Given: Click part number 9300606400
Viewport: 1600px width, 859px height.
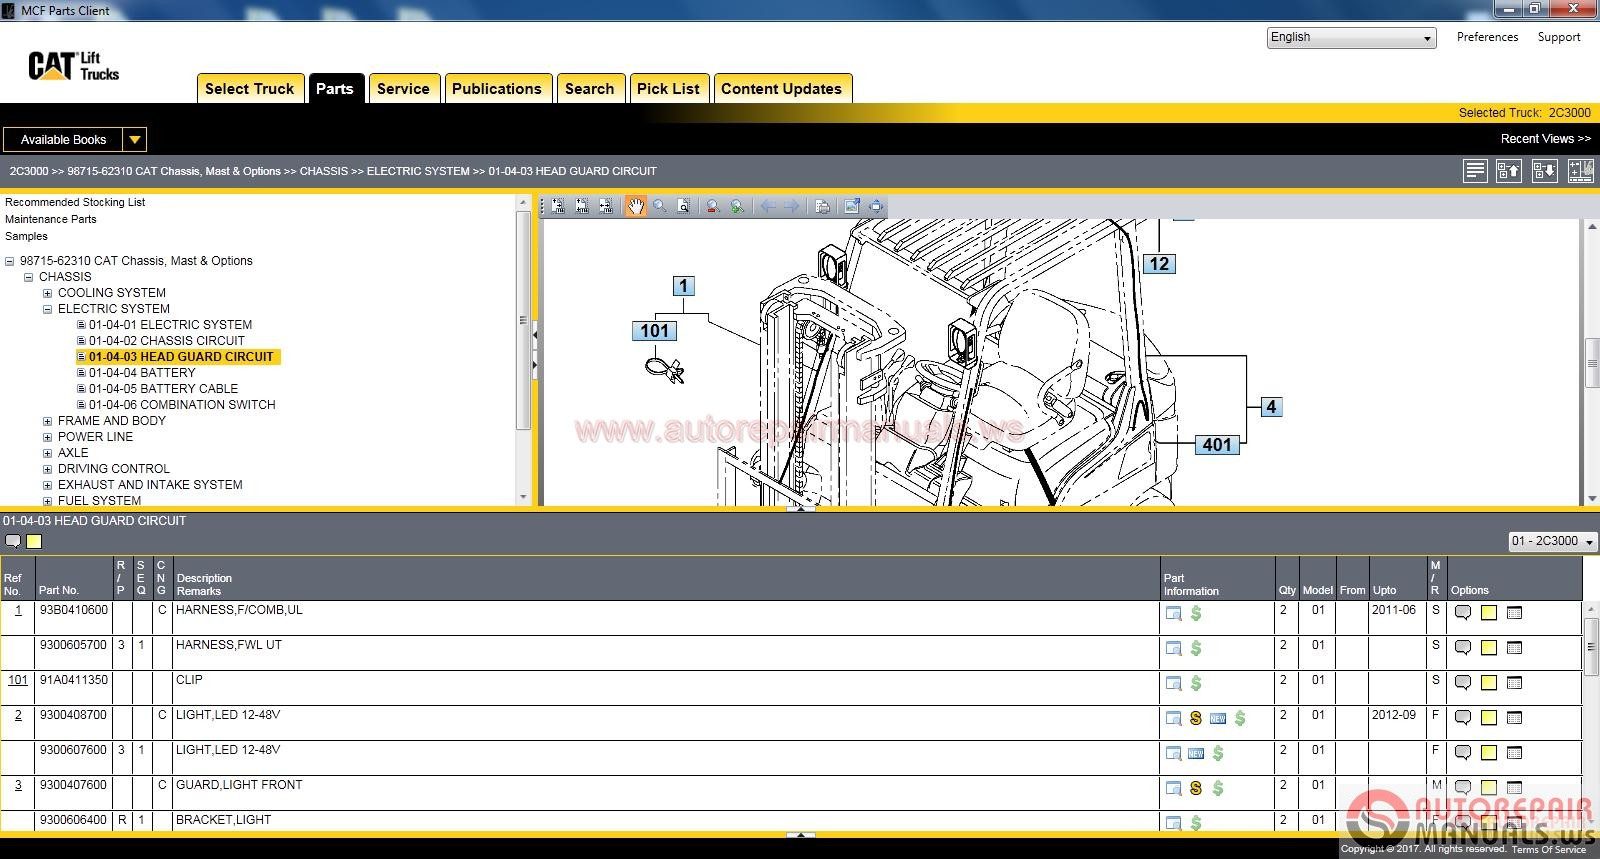Looking at the screenshot, I should [x=73, y=820].
